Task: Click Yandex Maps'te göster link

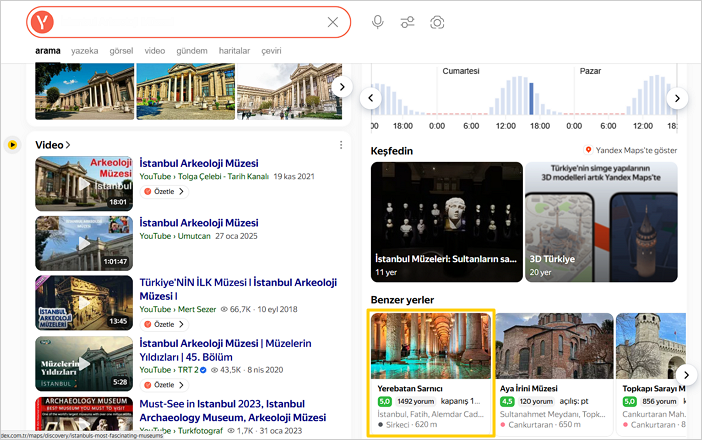Action: click(631, 150)
